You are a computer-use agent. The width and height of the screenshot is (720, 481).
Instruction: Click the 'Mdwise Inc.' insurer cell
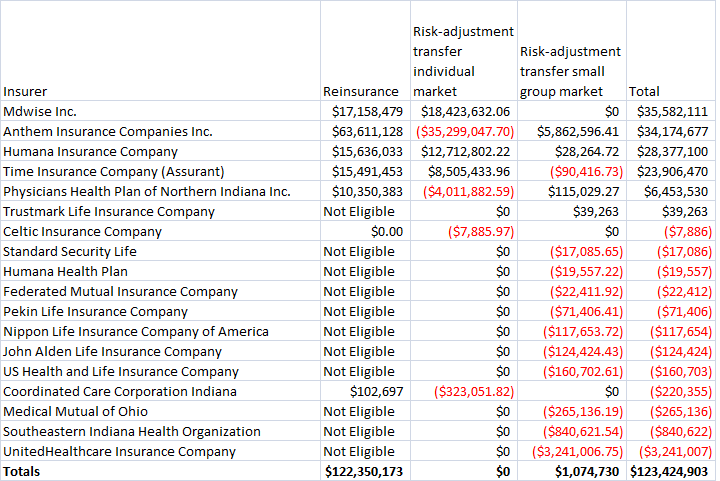click(x=160, y=111)
